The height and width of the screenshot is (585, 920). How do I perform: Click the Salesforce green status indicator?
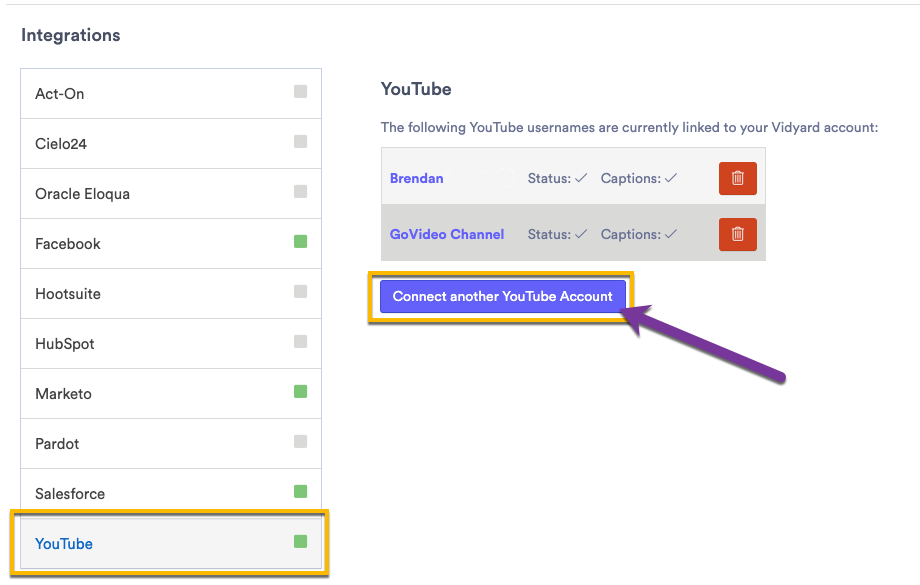coord(299,492)
